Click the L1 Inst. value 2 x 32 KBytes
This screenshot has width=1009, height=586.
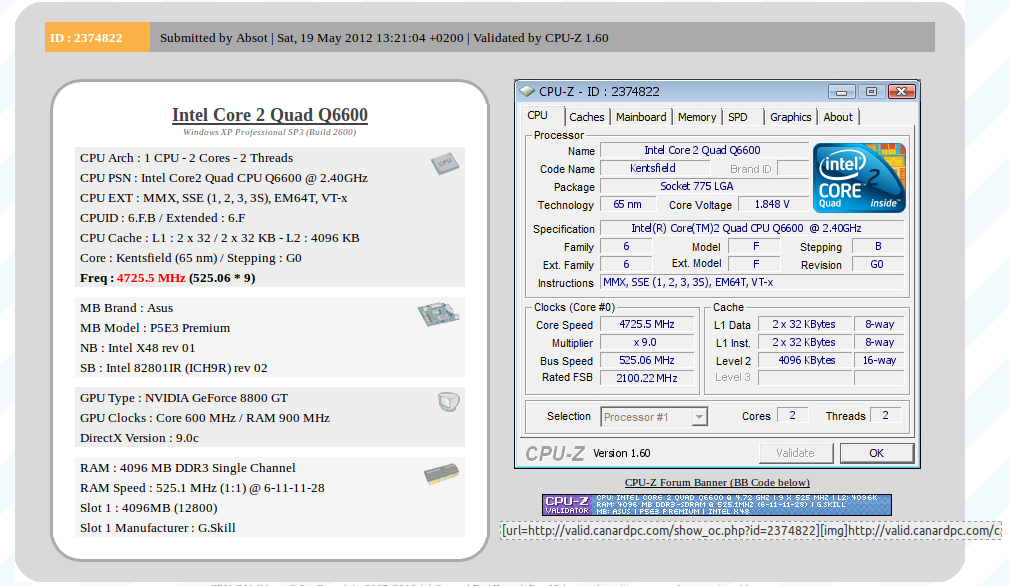point(806,342)
